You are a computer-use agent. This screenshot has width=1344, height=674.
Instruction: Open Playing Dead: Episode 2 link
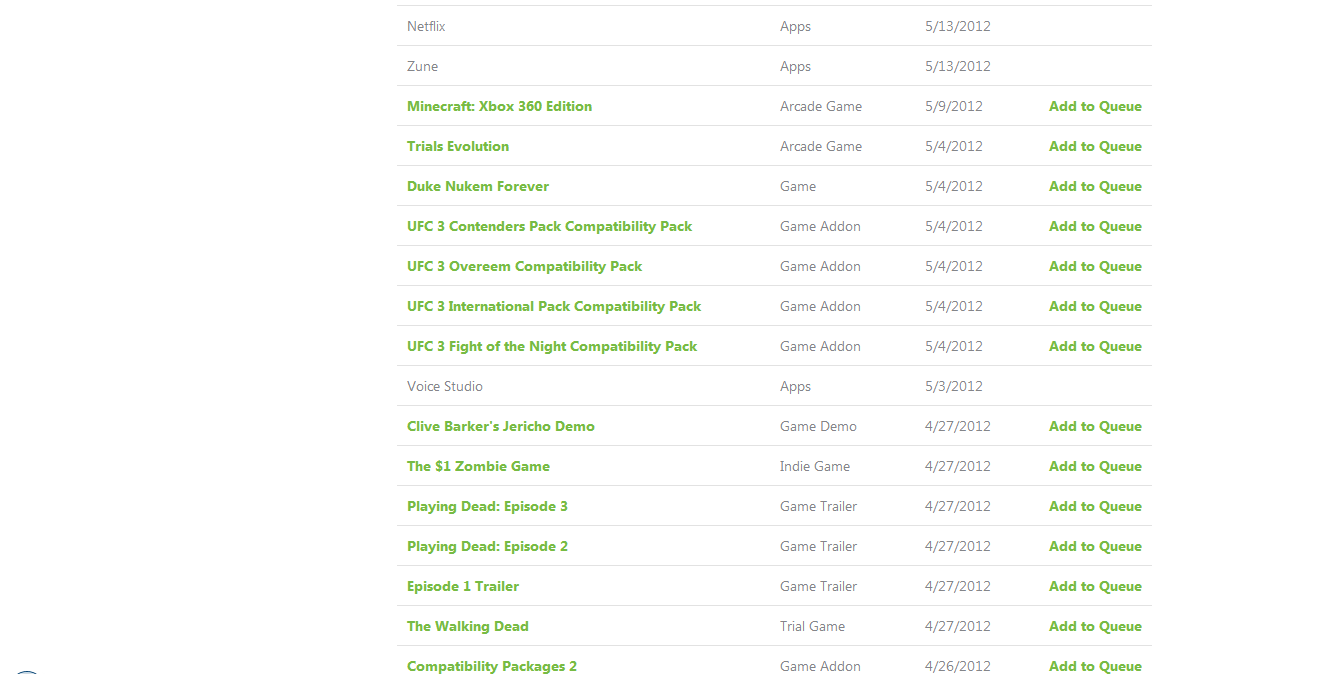487,546
